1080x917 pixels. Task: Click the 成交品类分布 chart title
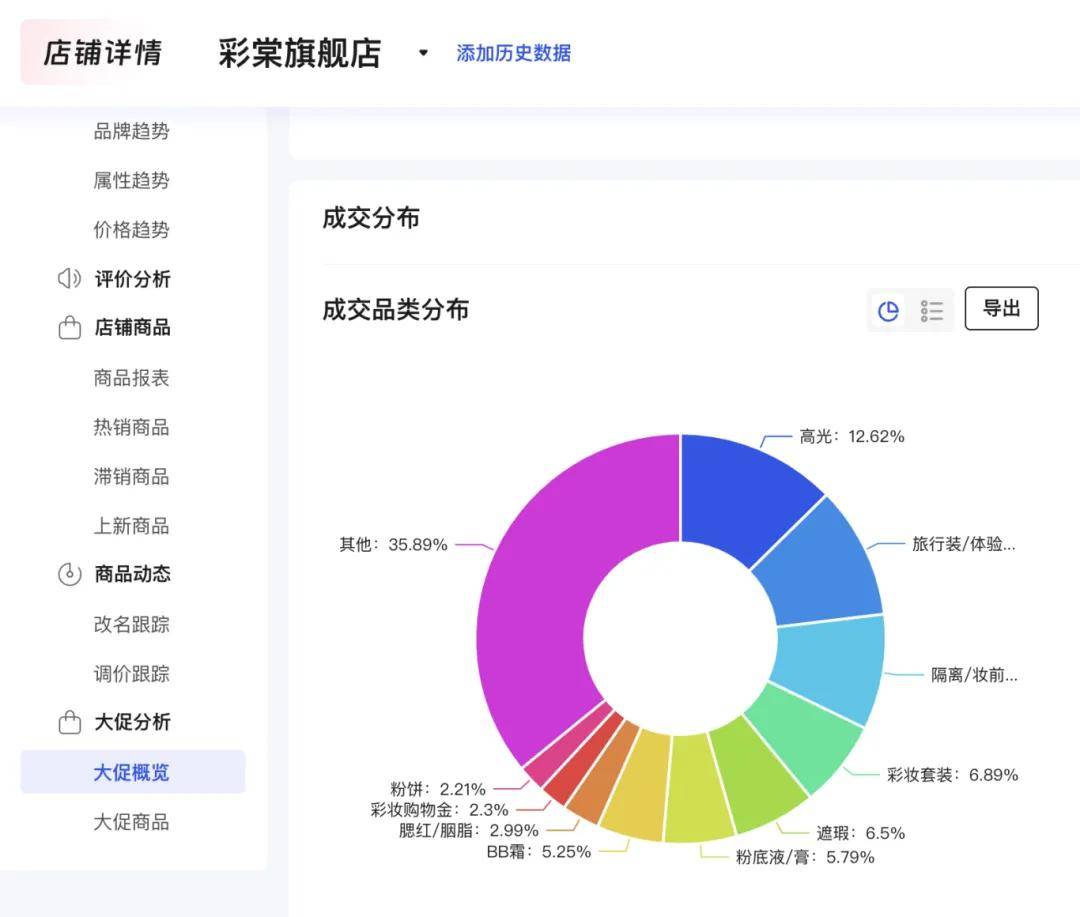pyautogui.click(x=395, y=309)
